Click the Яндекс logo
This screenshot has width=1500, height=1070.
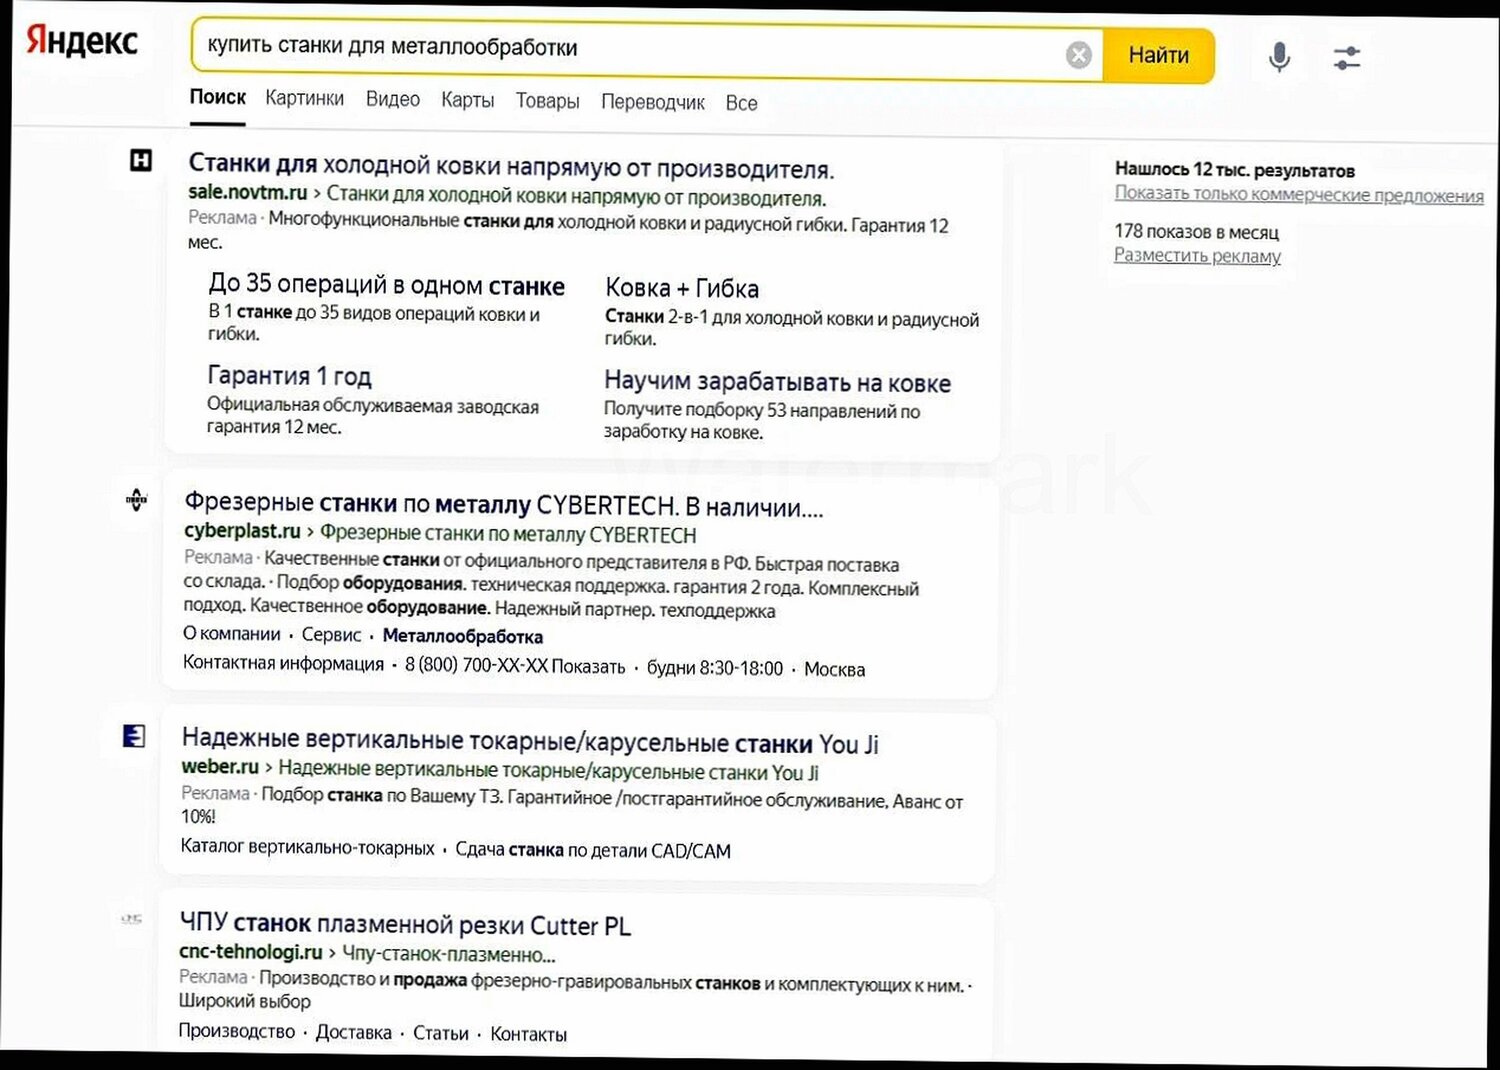coord(84,42)
